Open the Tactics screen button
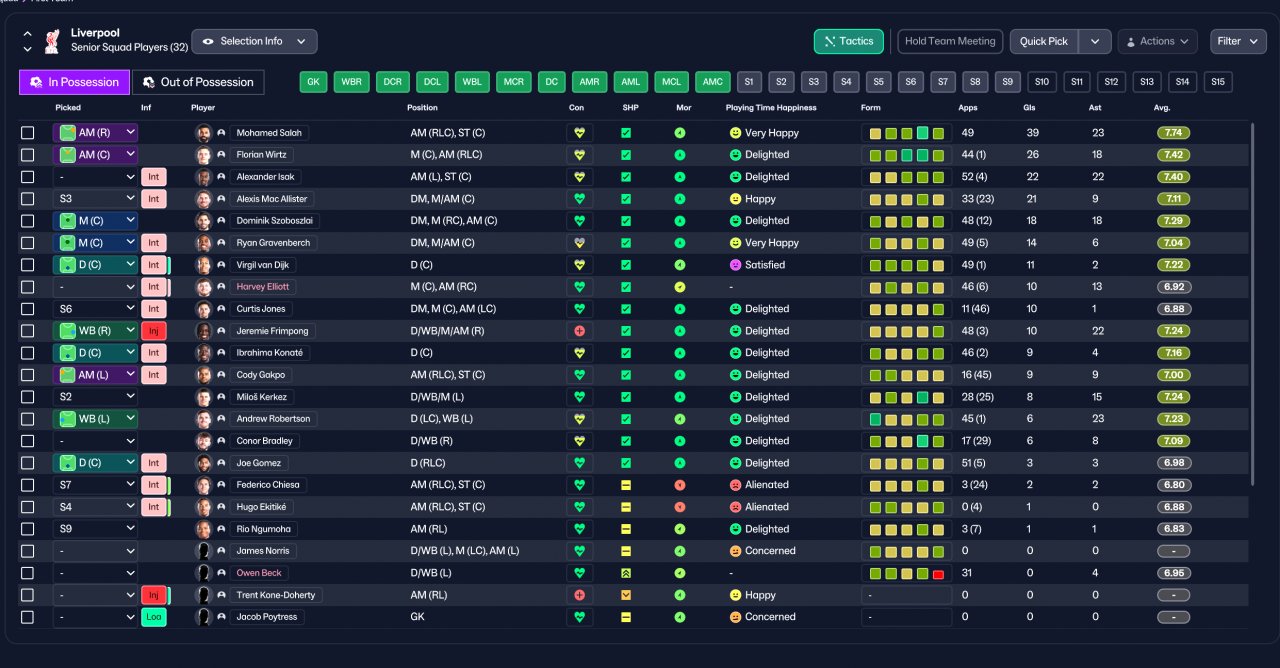 (849, 41)
